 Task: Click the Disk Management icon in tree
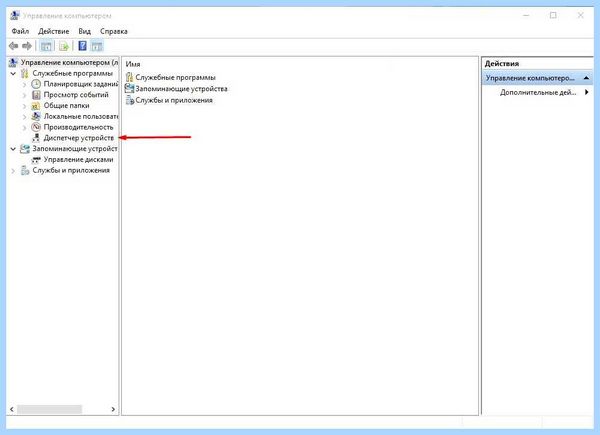[36, 160]
